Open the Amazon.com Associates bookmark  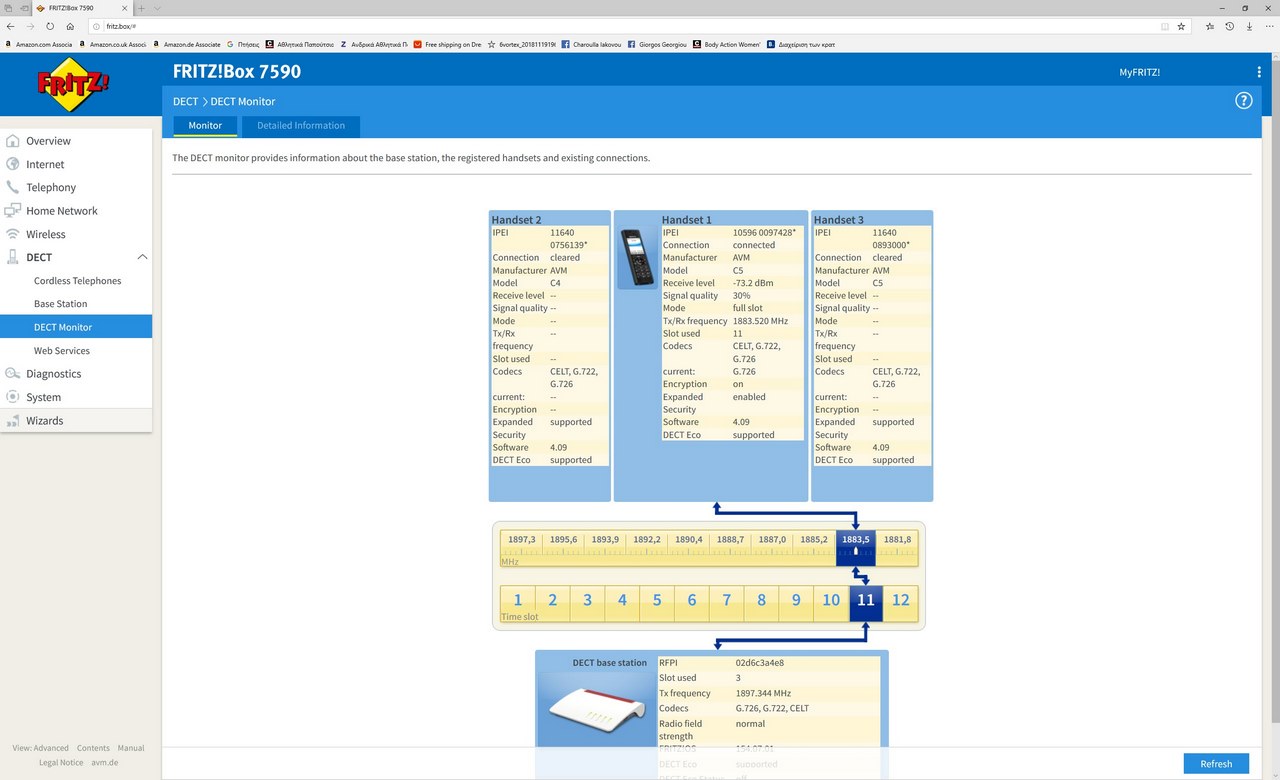40,45
